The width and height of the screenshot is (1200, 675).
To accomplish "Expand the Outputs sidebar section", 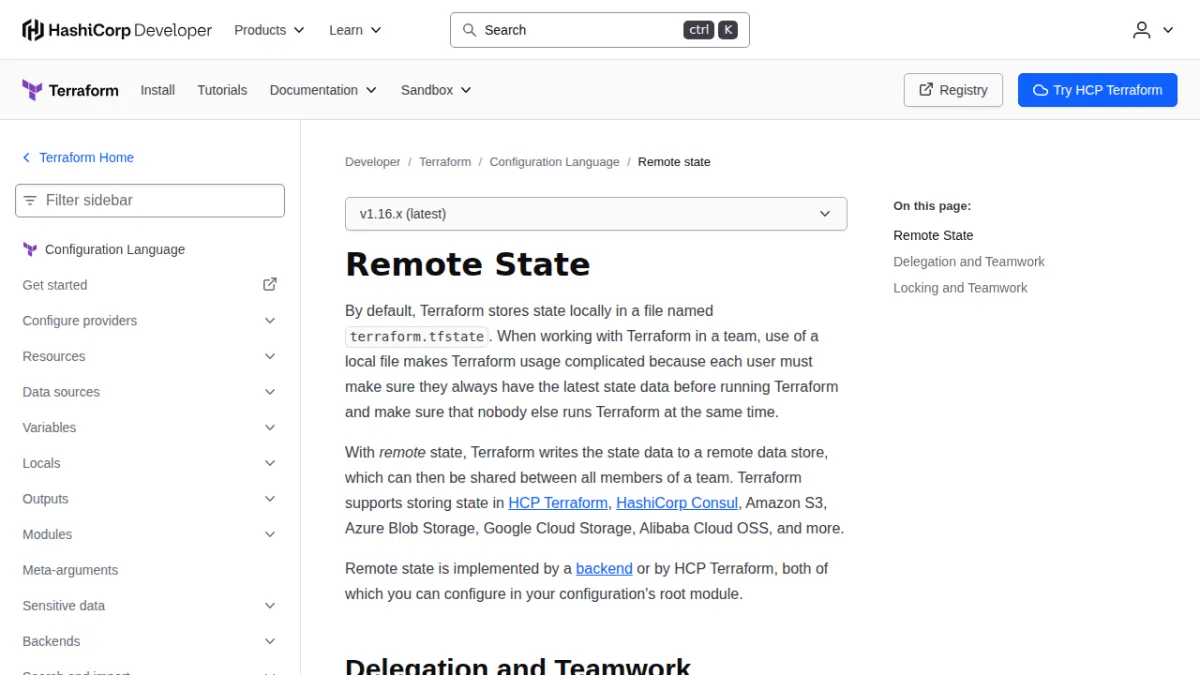I will click(150, 499).
